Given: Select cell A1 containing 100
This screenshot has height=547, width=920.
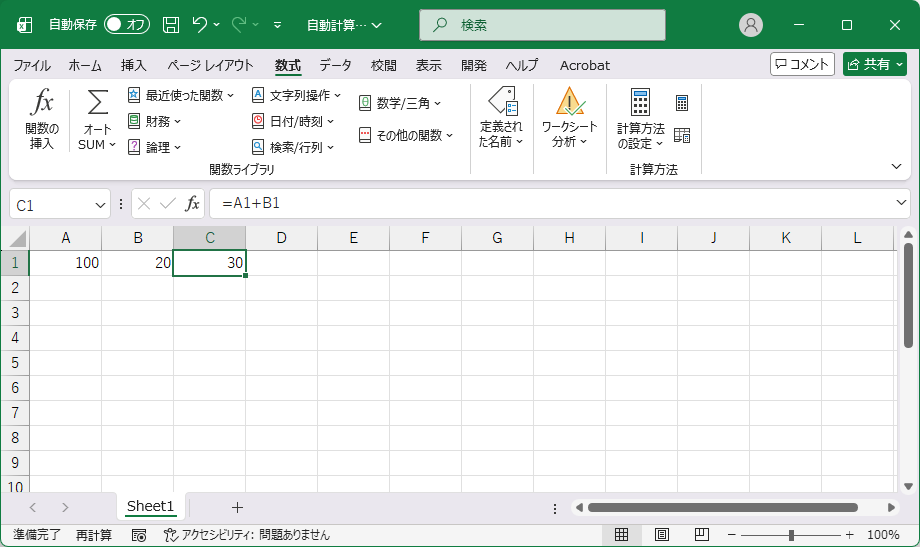Looking at the screenshot, I should pos(65,263).
